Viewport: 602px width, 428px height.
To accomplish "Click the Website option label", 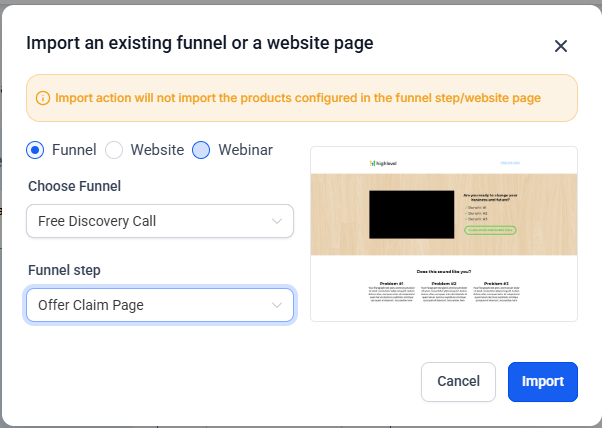I will (157, 150).
